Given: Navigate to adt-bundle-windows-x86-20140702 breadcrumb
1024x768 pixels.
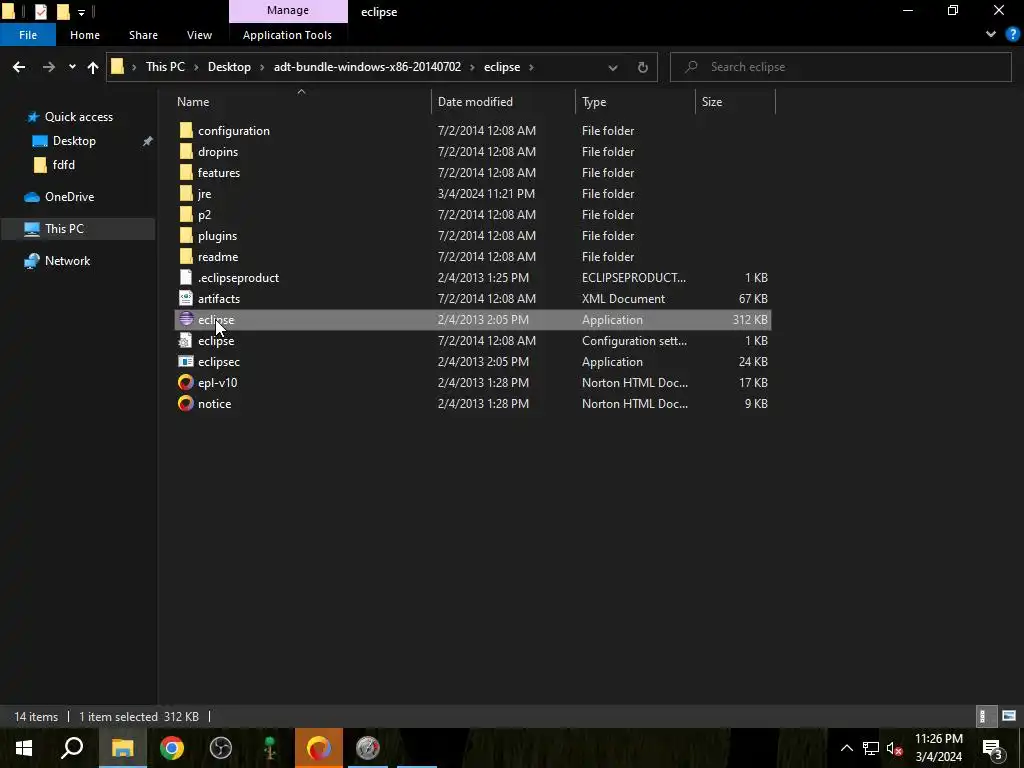Looking at the screenshot, I should (x=367, y=67).
